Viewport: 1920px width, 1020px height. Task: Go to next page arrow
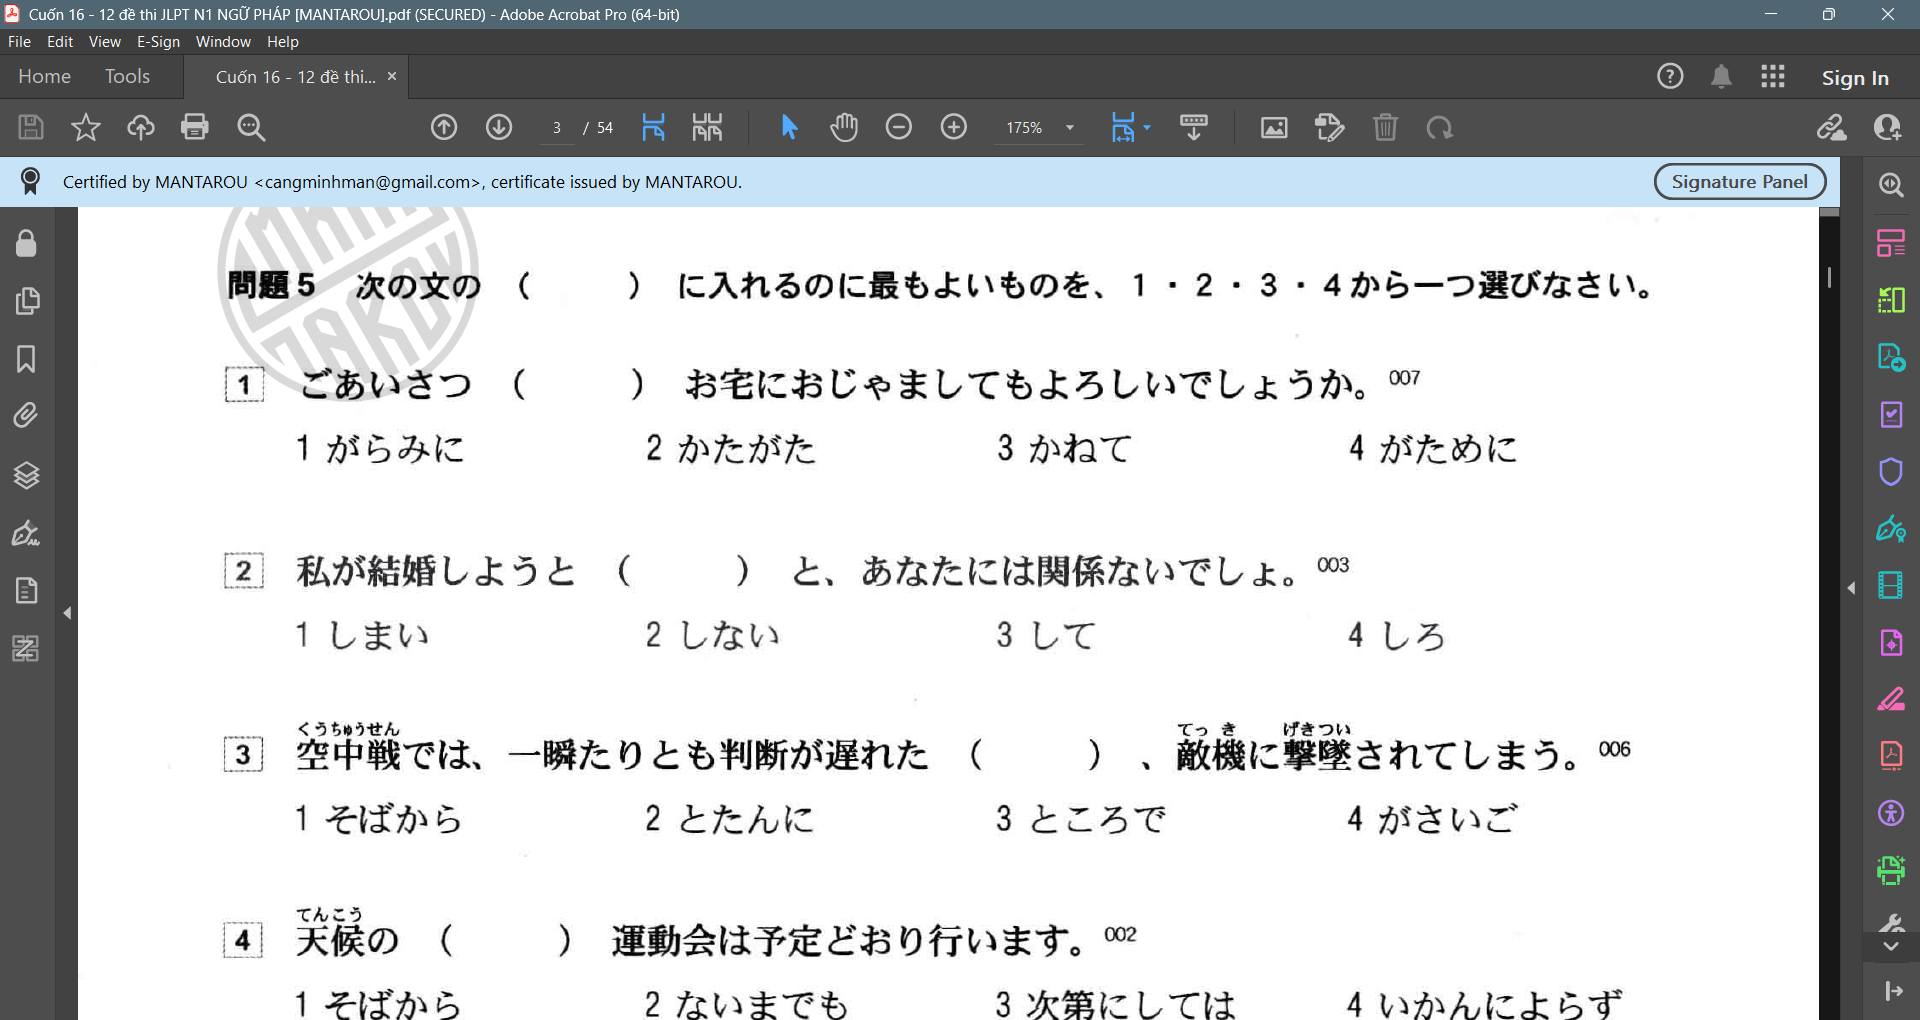499,127
